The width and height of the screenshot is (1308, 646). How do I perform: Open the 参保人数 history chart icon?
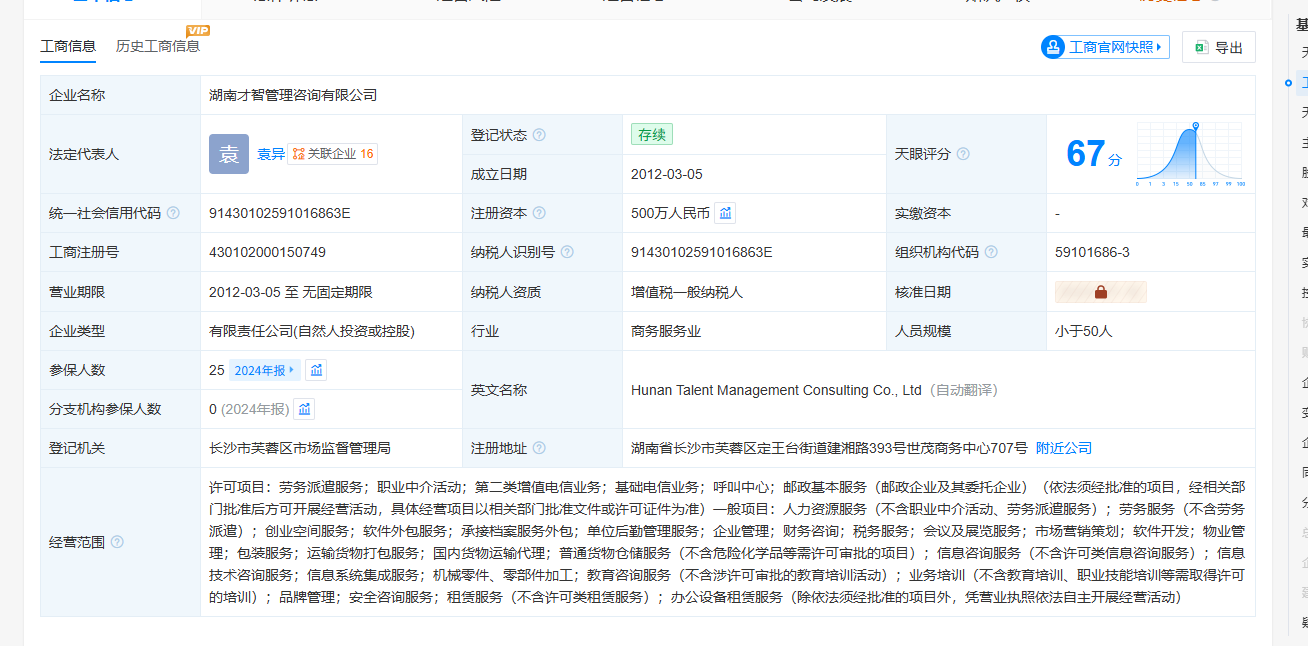[x=316, y=370]
